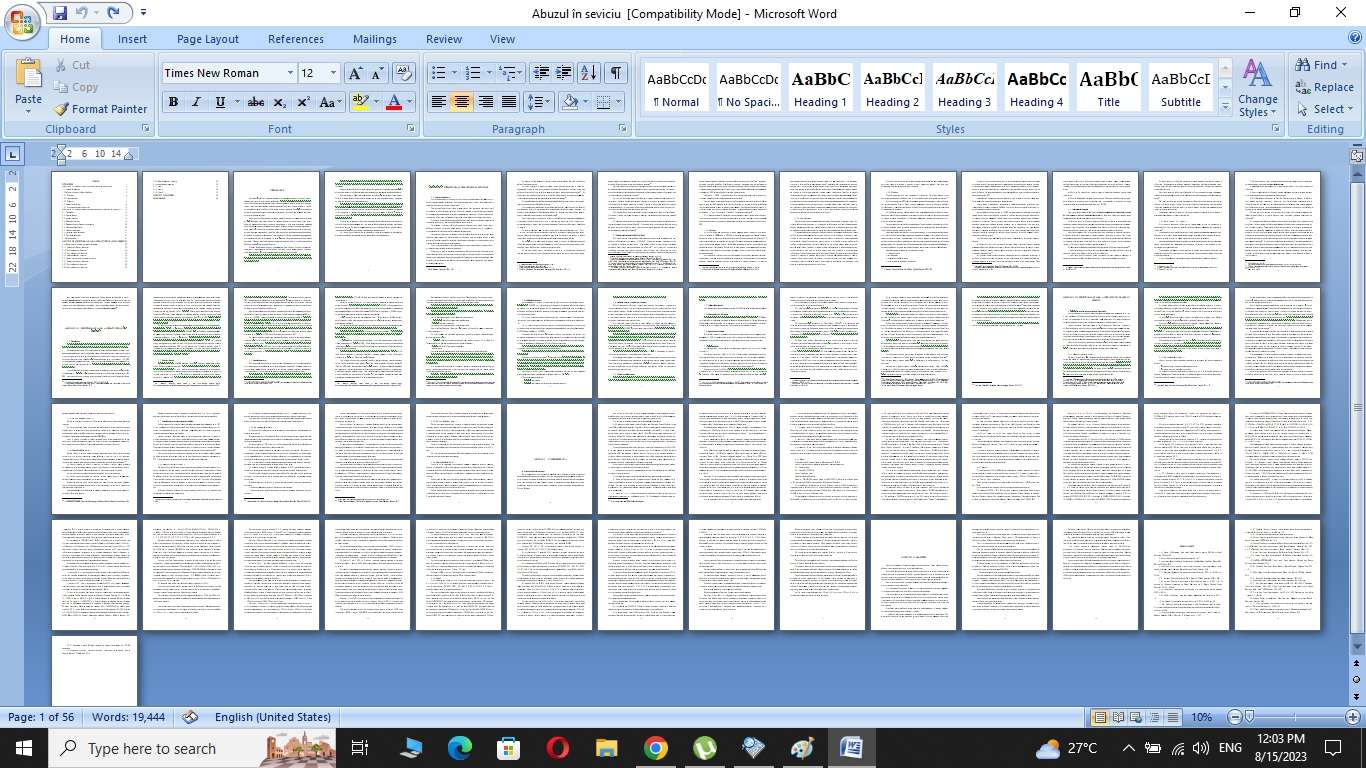
Task: Apply the Heading 1 style
Action: click(x=820, y=88)
